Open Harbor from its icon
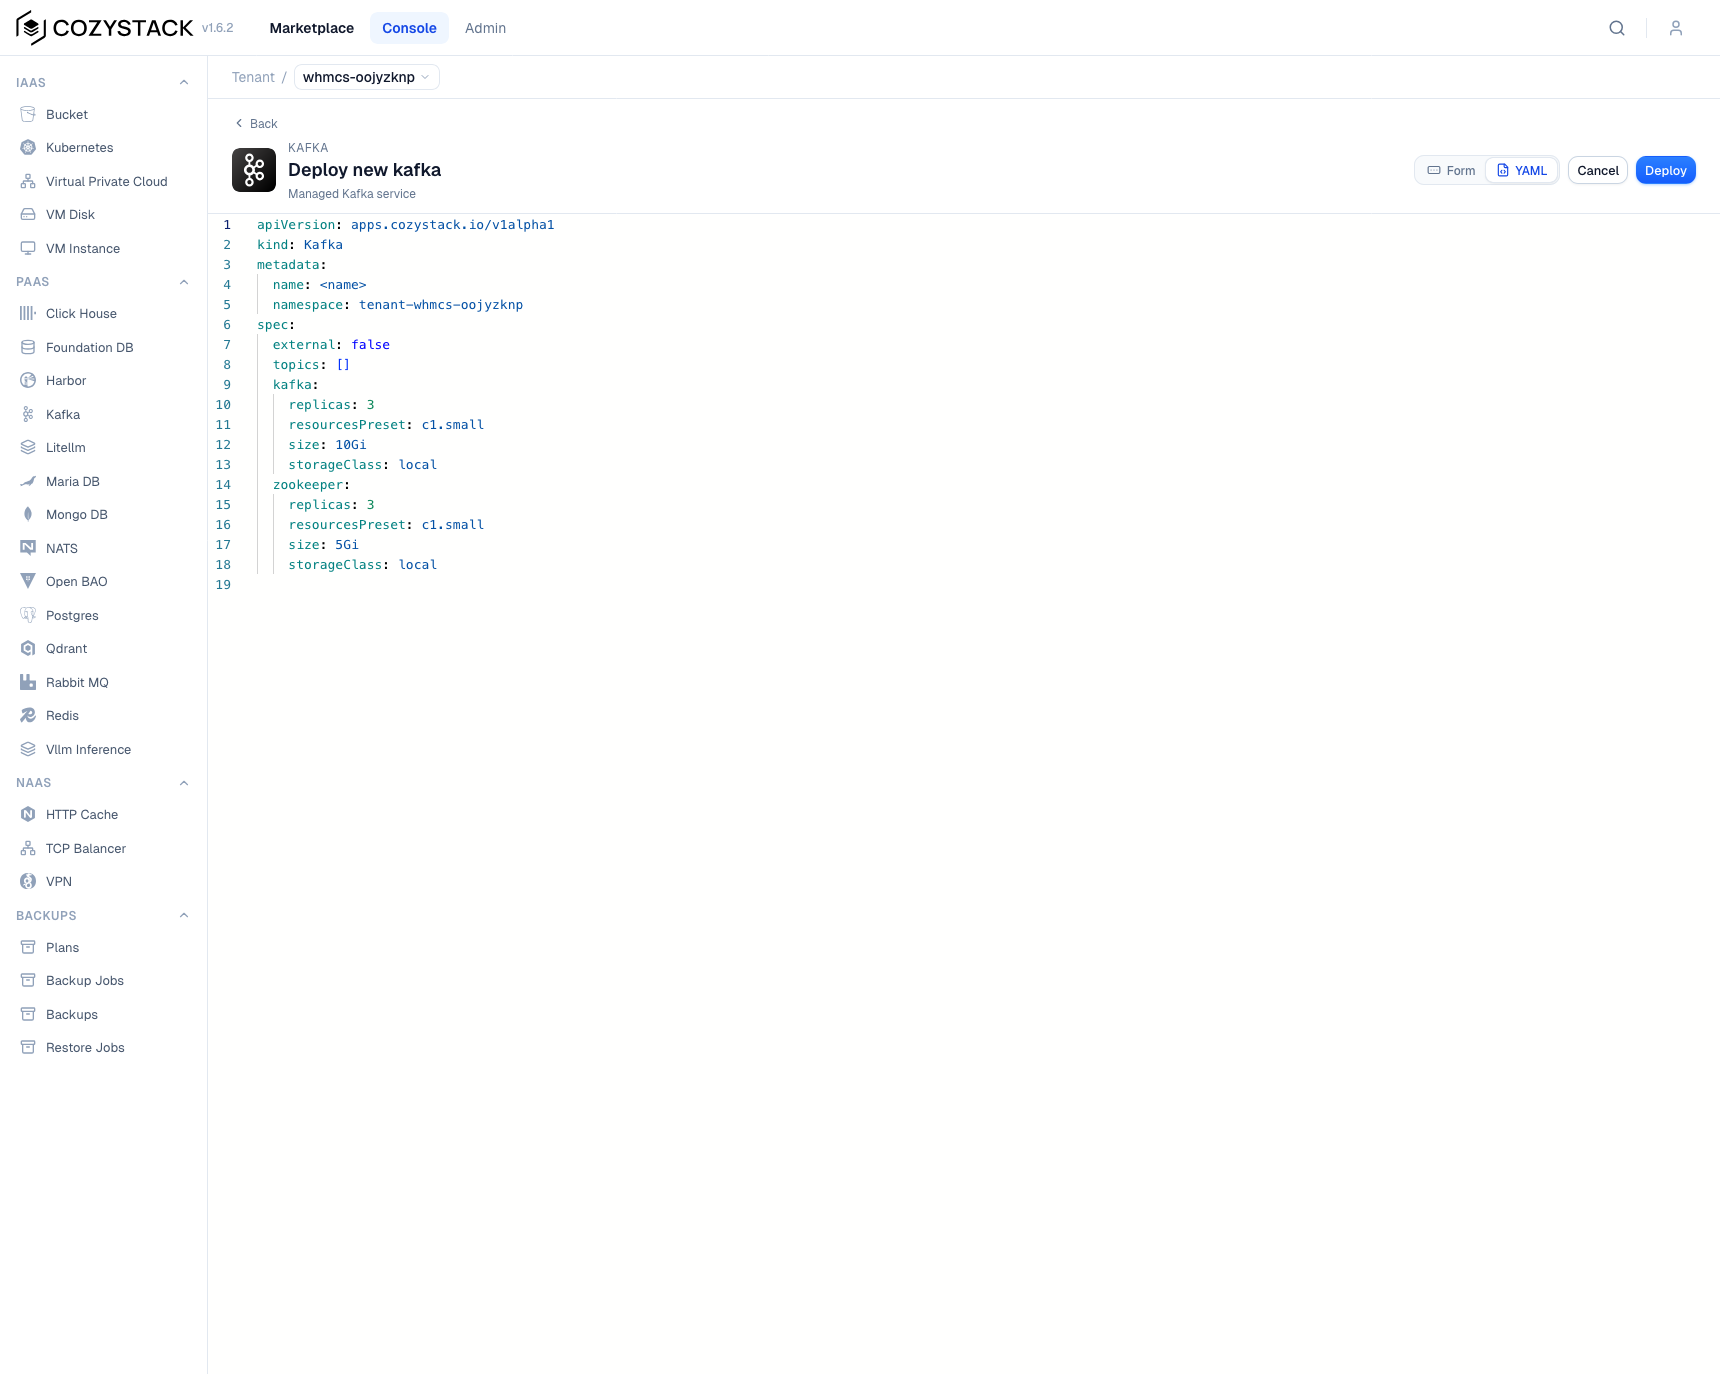The width and height of the screenshot is (1720, 1374). point(28,380)
